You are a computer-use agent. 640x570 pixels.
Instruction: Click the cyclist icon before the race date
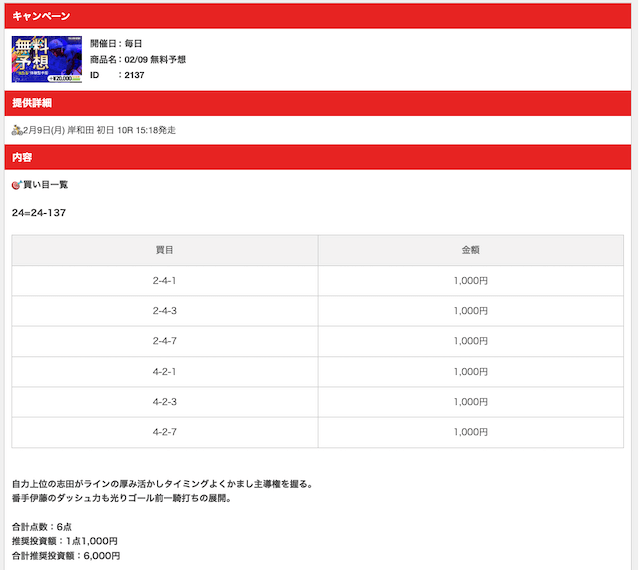[x=17, y=130]
